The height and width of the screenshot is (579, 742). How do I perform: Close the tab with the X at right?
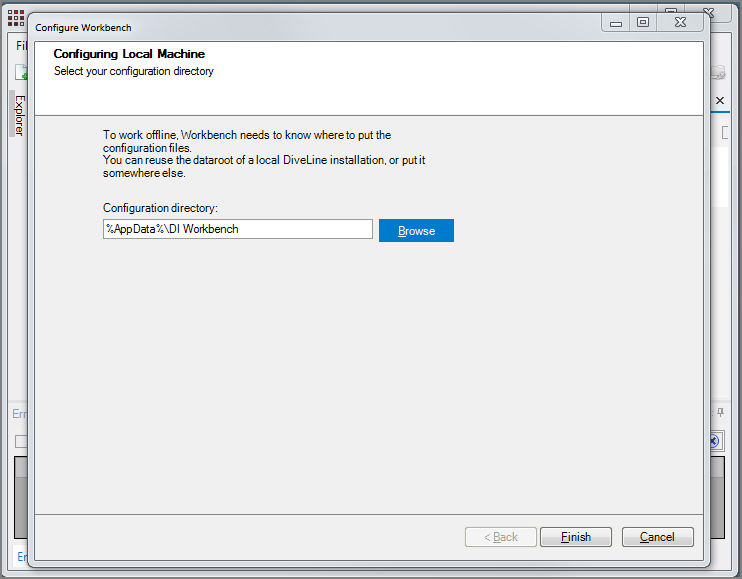click(719, 101)
